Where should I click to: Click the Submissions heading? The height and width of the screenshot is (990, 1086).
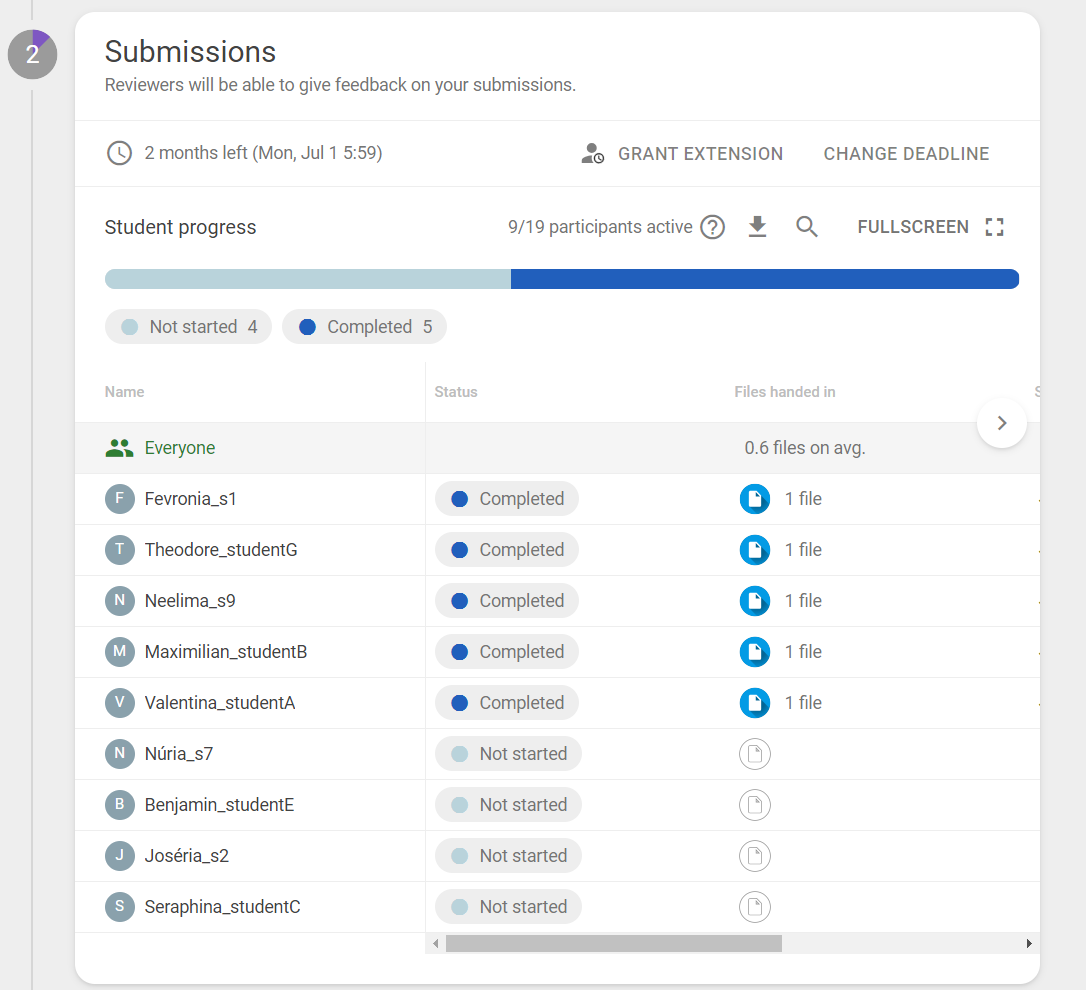[x=190, y=52]
